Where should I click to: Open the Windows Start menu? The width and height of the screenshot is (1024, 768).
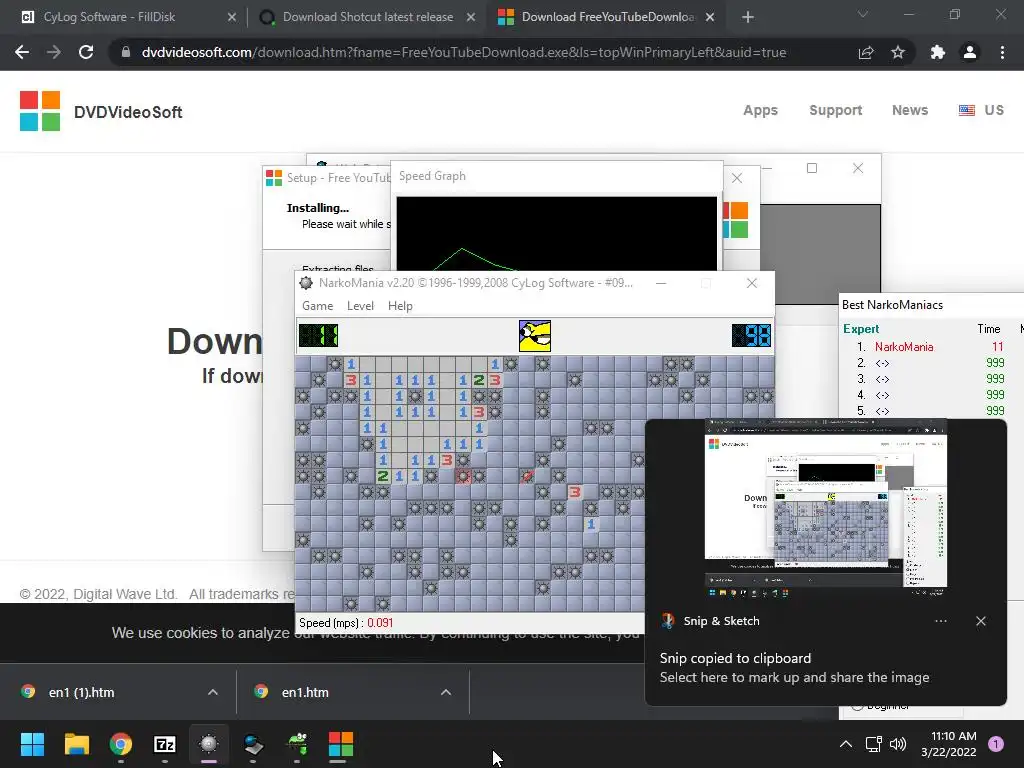point(32,744)
